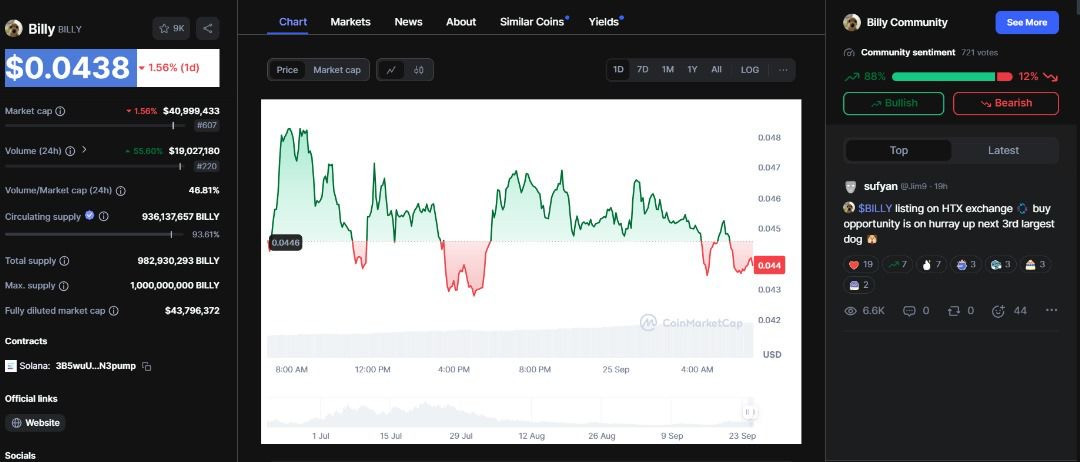
Task: Open the post's three-dot options menu
Action: [x=1051, y=311]
